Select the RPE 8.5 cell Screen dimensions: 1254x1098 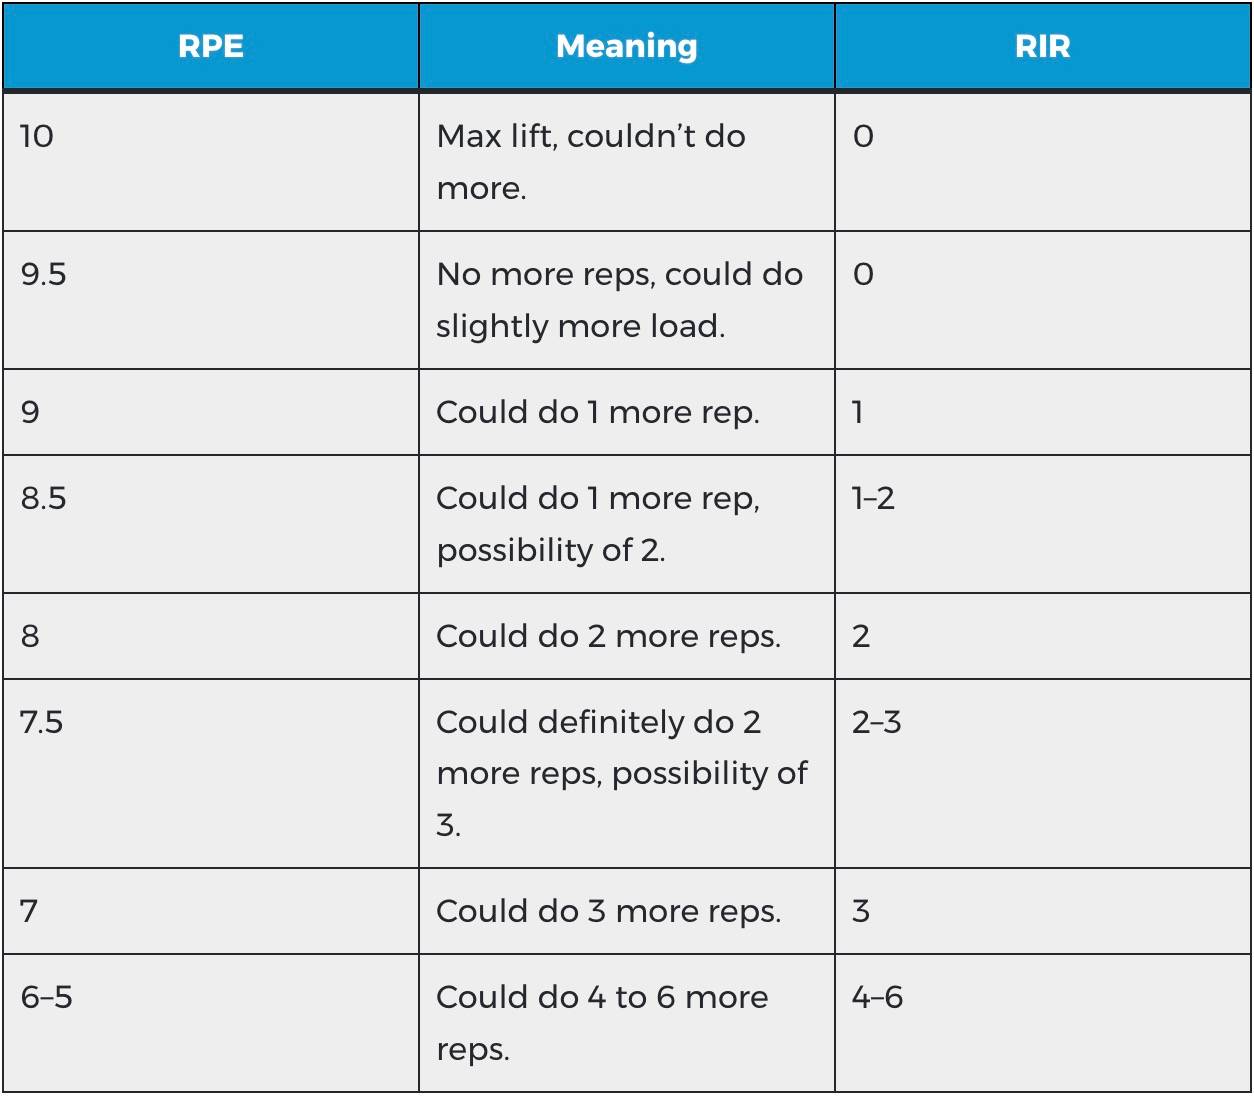[43, 498]
